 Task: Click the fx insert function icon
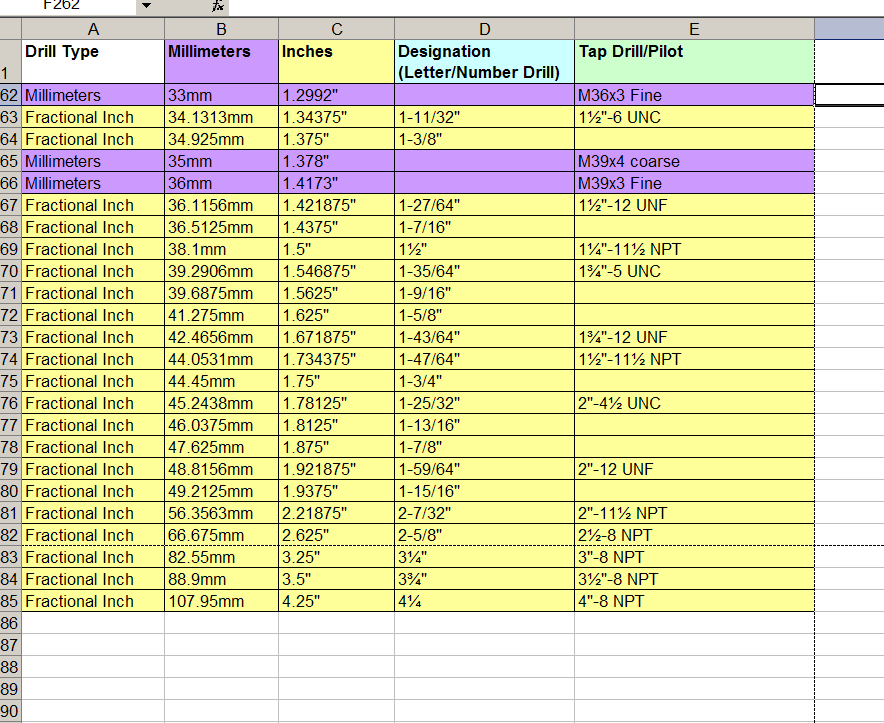pos(218,6)
